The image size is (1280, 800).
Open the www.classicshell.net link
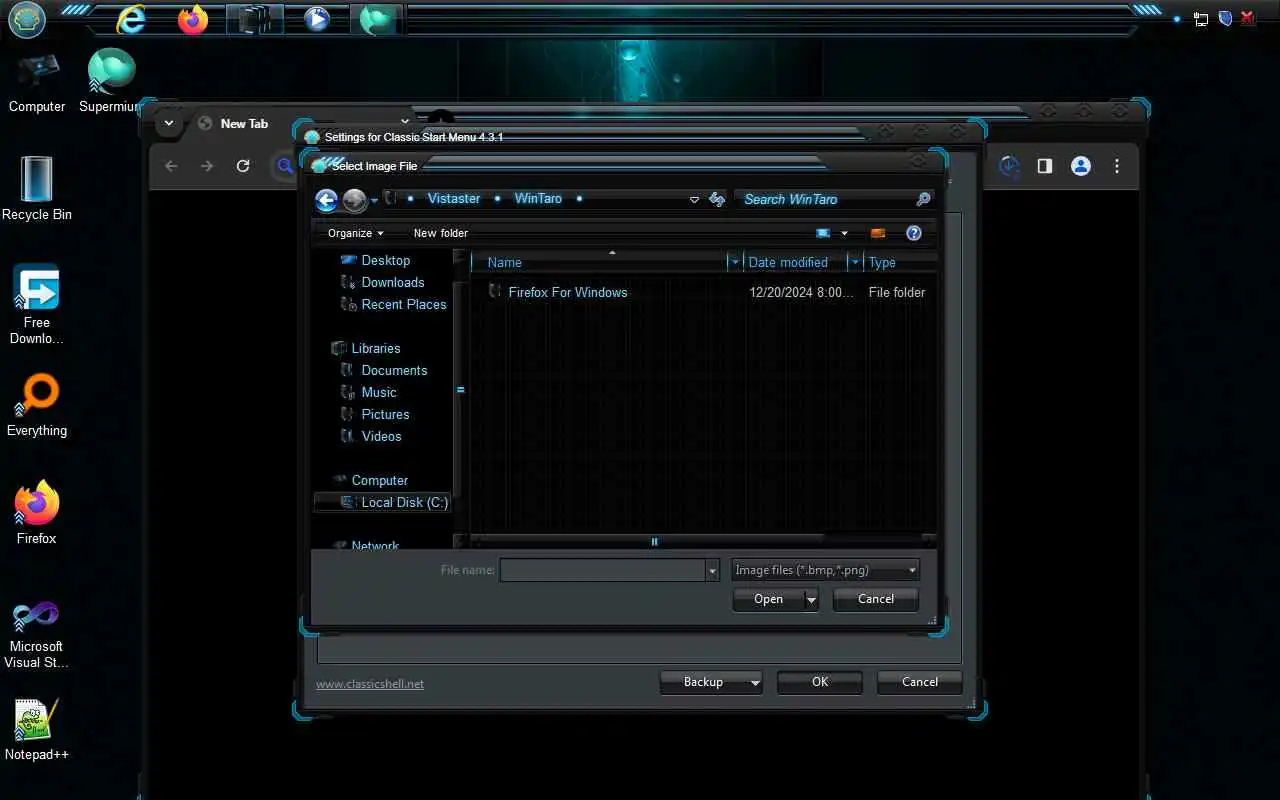[x=370, y=684]
